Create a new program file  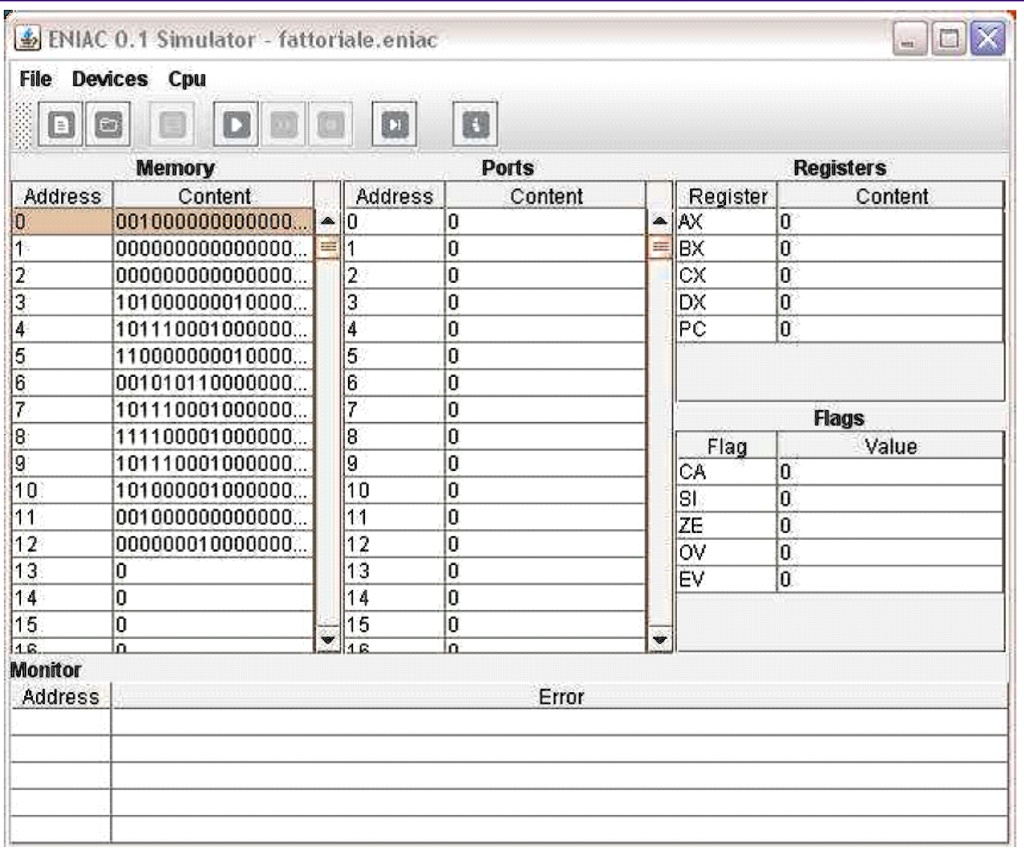point(59,123)
